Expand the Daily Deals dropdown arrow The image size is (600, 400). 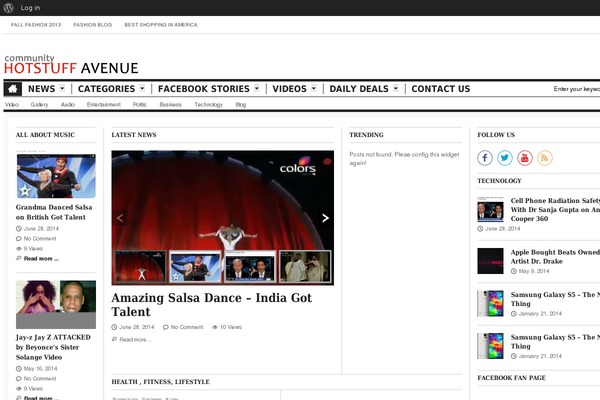pos(396,88)
